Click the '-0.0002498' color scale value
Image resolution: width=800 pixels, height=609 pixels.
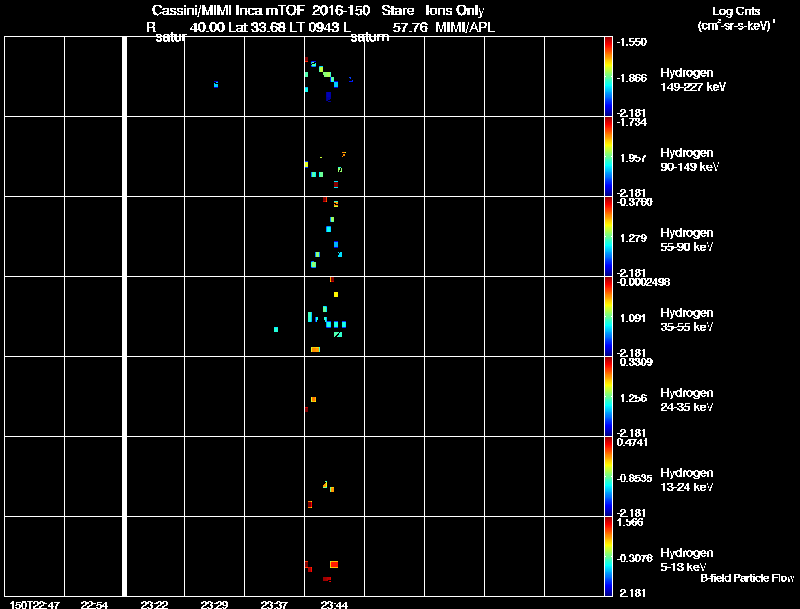(x=643, y=282)
